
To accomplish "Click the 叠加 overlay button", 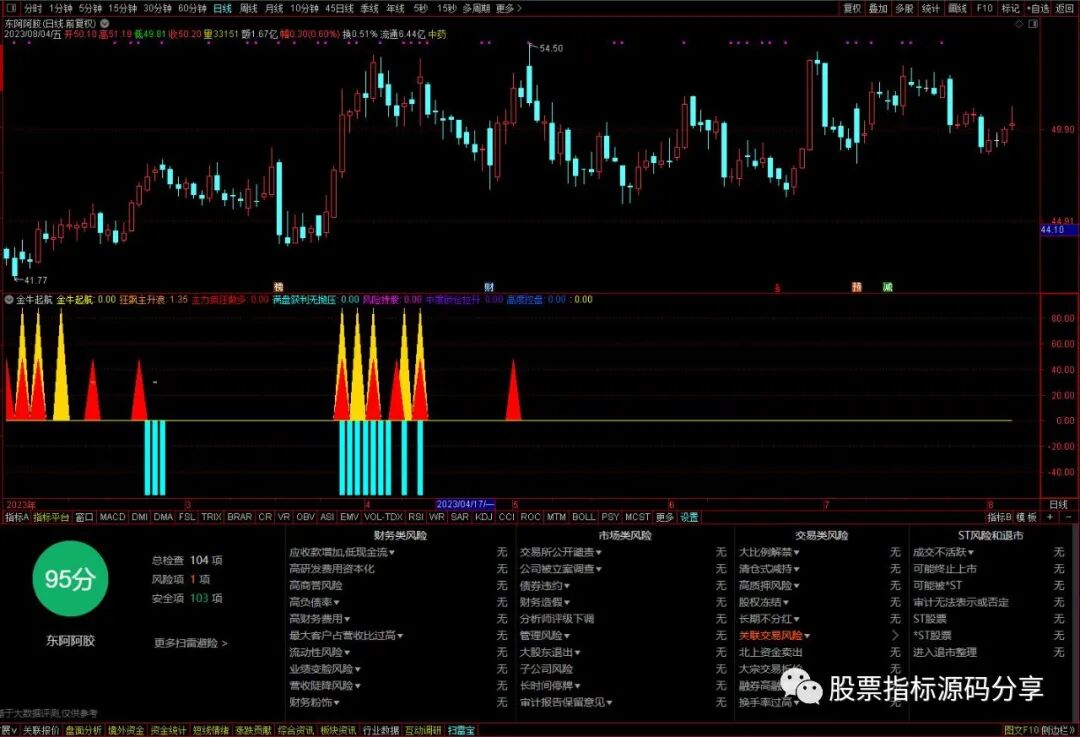I will click(x=878, y=8).
